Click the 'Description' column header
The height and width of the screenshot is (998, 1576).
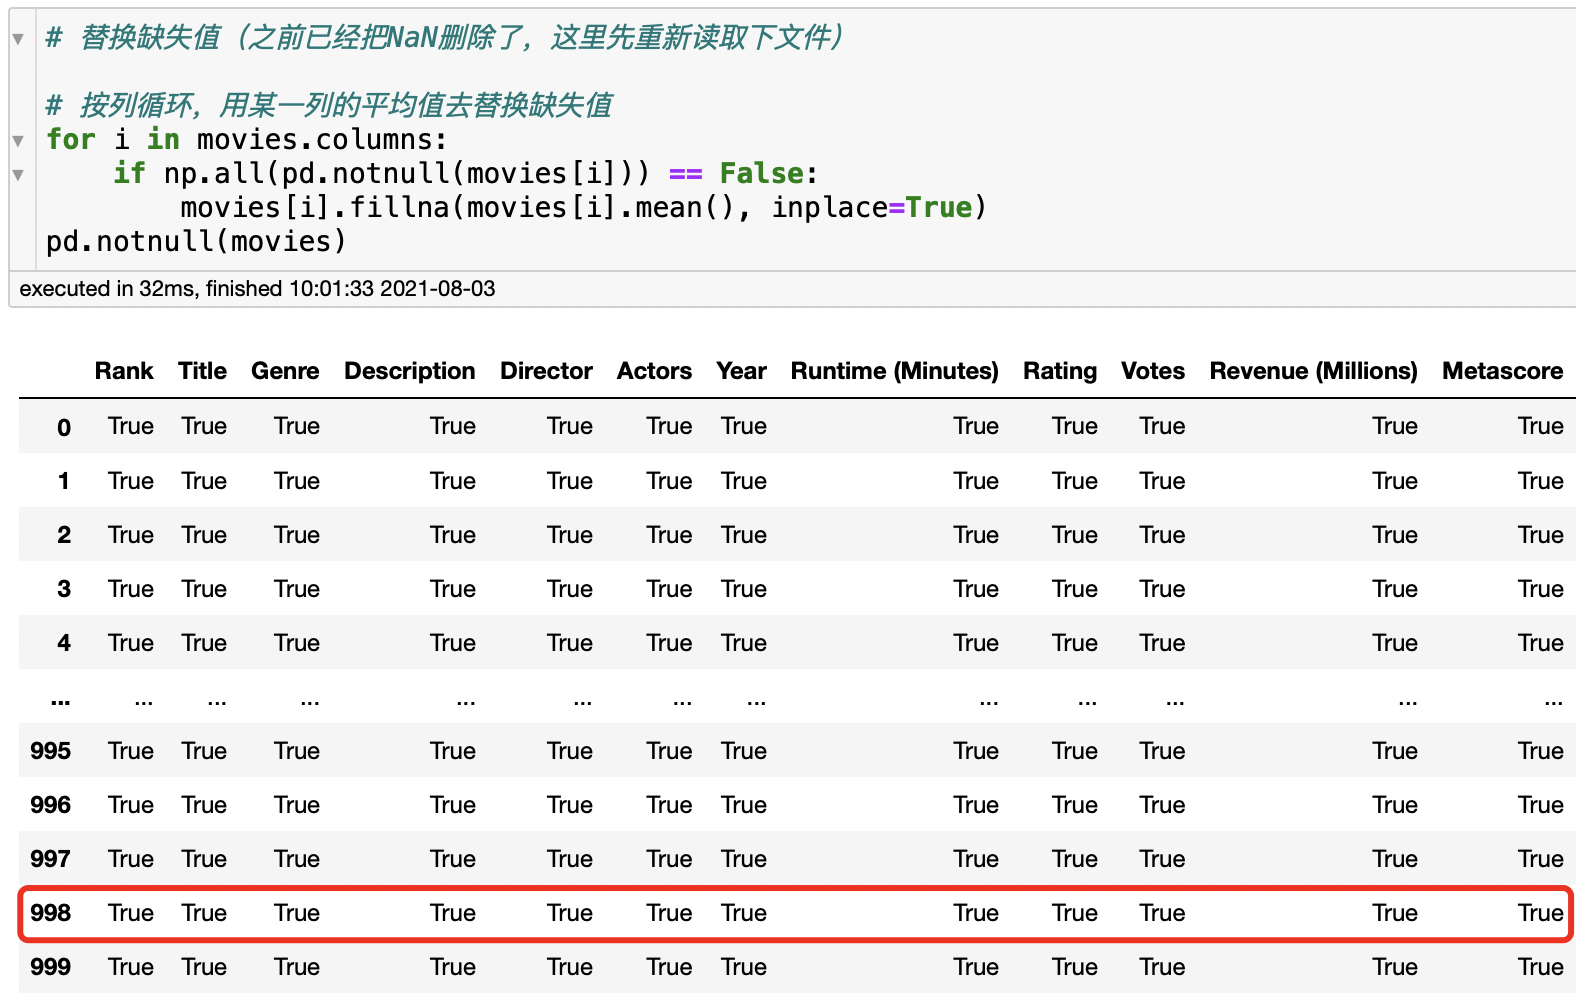pos(410,371)
